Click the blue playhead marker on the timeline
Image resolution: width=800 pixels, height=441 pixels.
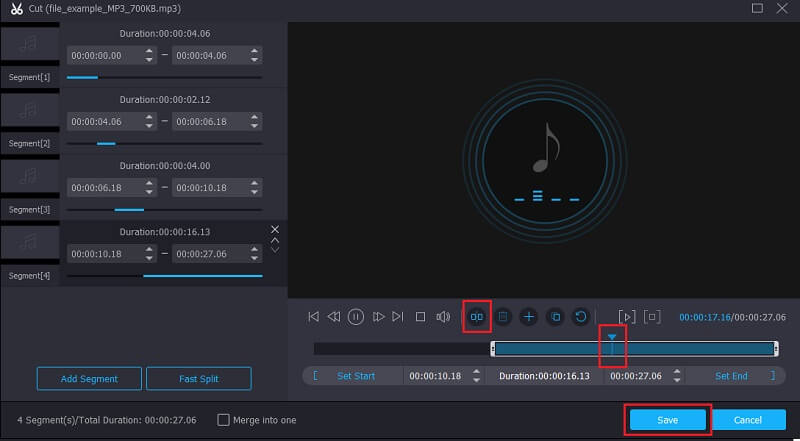(x=612, y=339)
